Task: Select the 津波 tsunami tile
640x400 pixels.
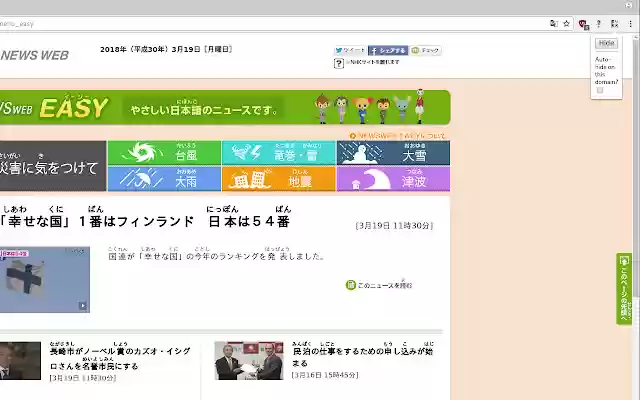Action: point(393,179)
